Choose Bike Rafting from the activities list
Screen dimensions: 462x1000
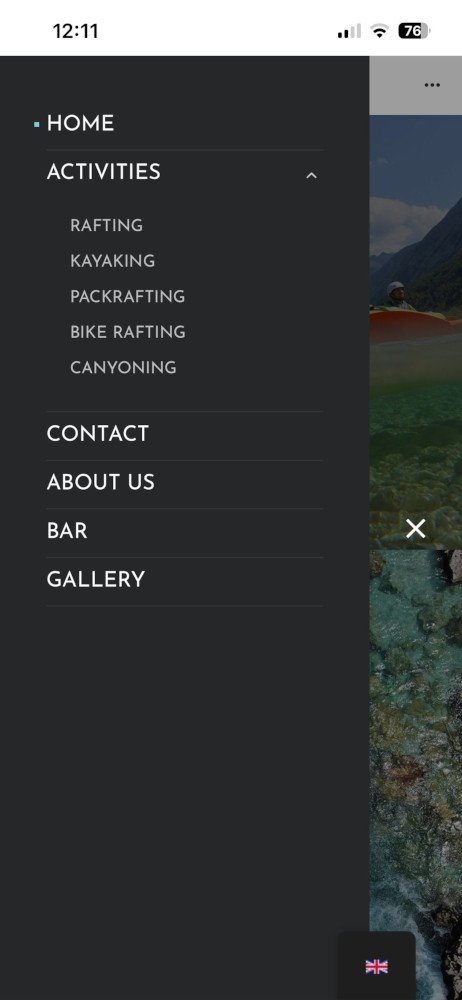point(128,332)
